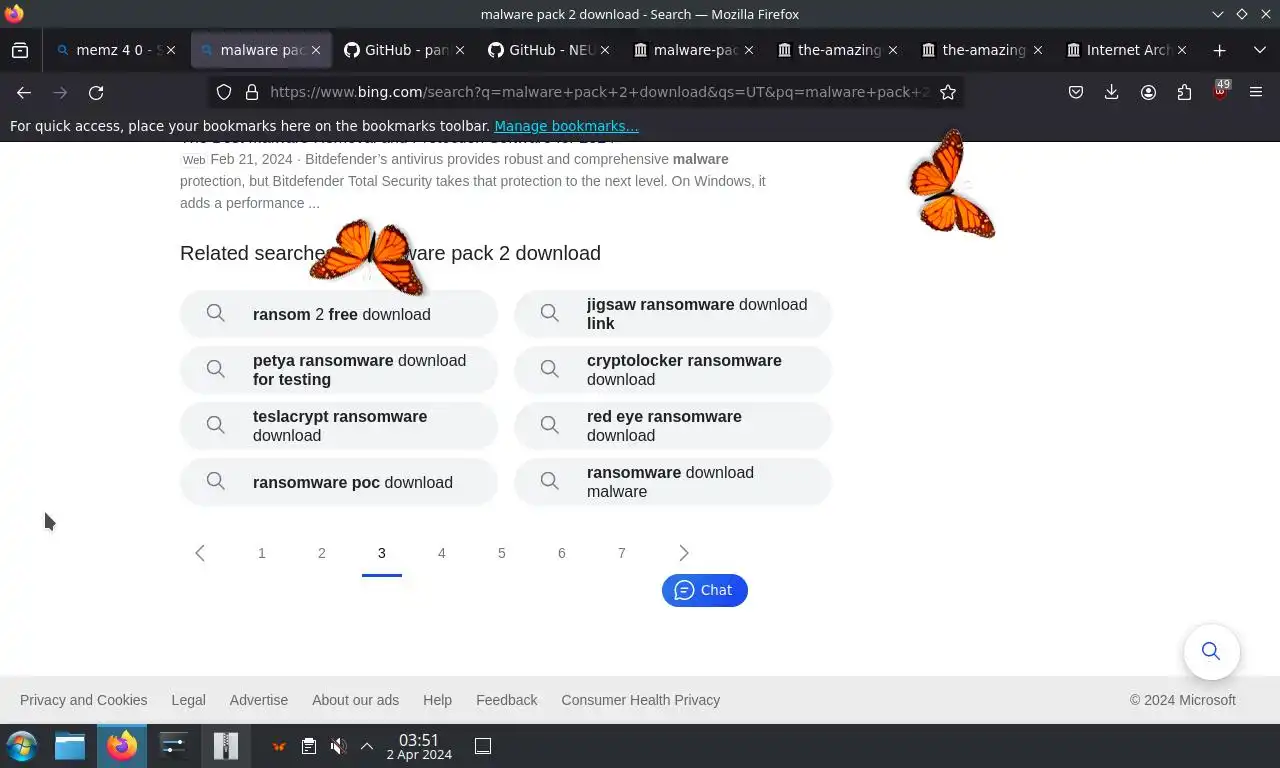Click floating blue search circle button
Viewport: 1280px width, 768px height.
point(1212,652)
